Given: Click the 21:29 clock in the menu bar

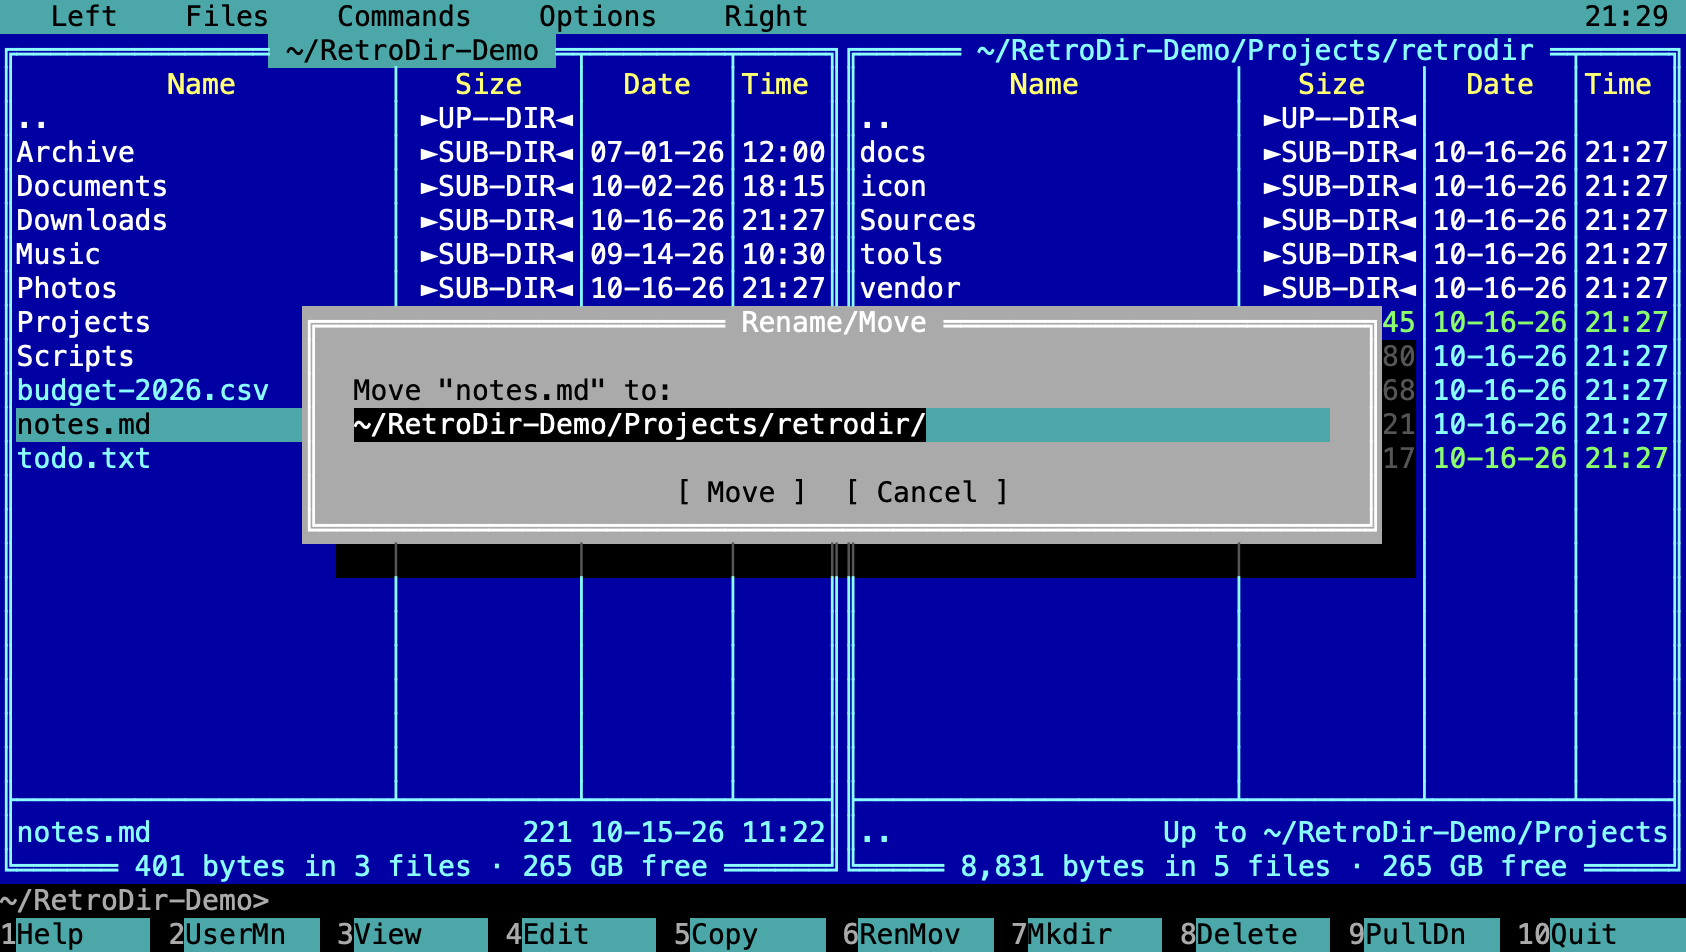Looking at the screenshot, I should (x=1626, y=16).
